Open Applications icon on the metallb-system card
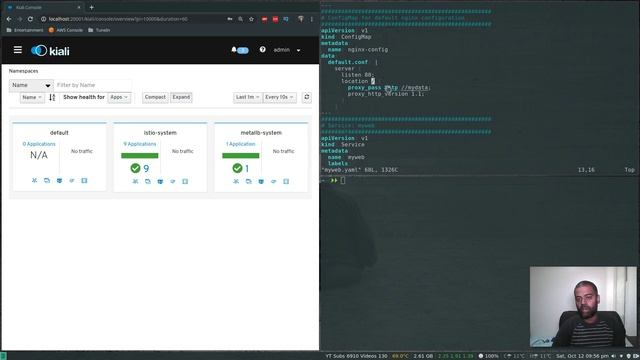 coord(249,181)
